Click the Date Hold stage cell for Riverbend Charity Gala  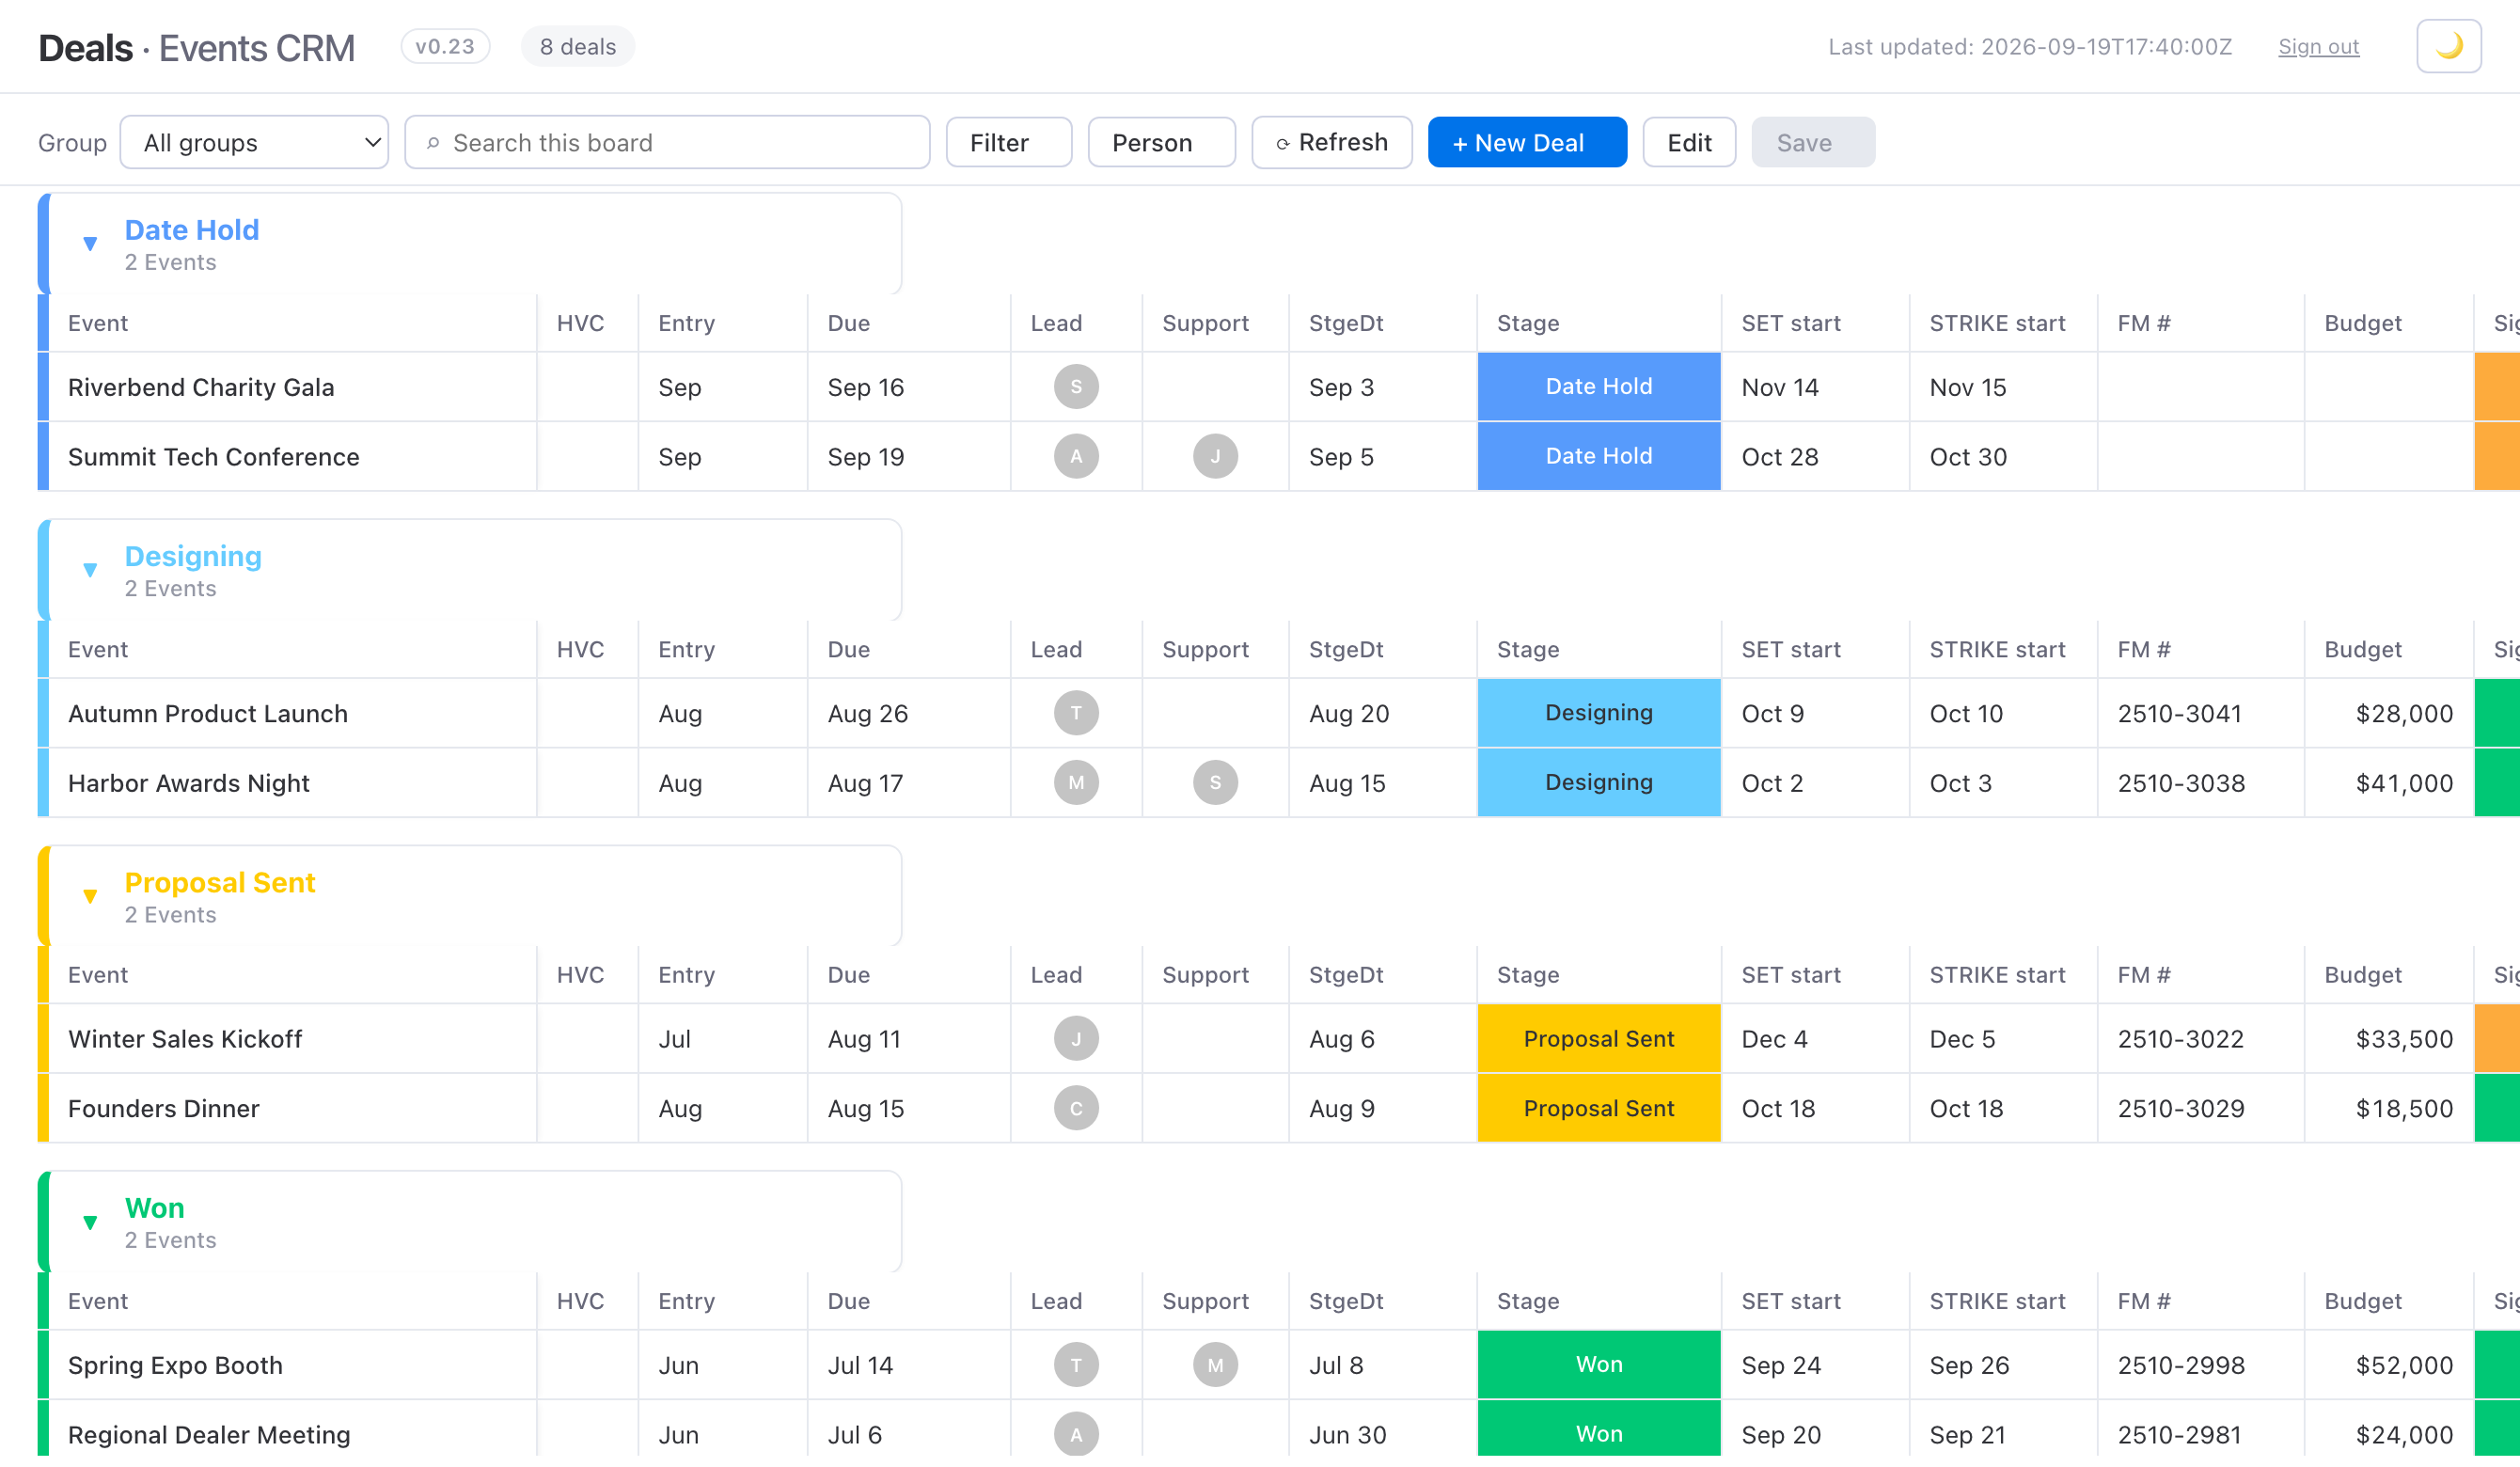pos(1599,387)
